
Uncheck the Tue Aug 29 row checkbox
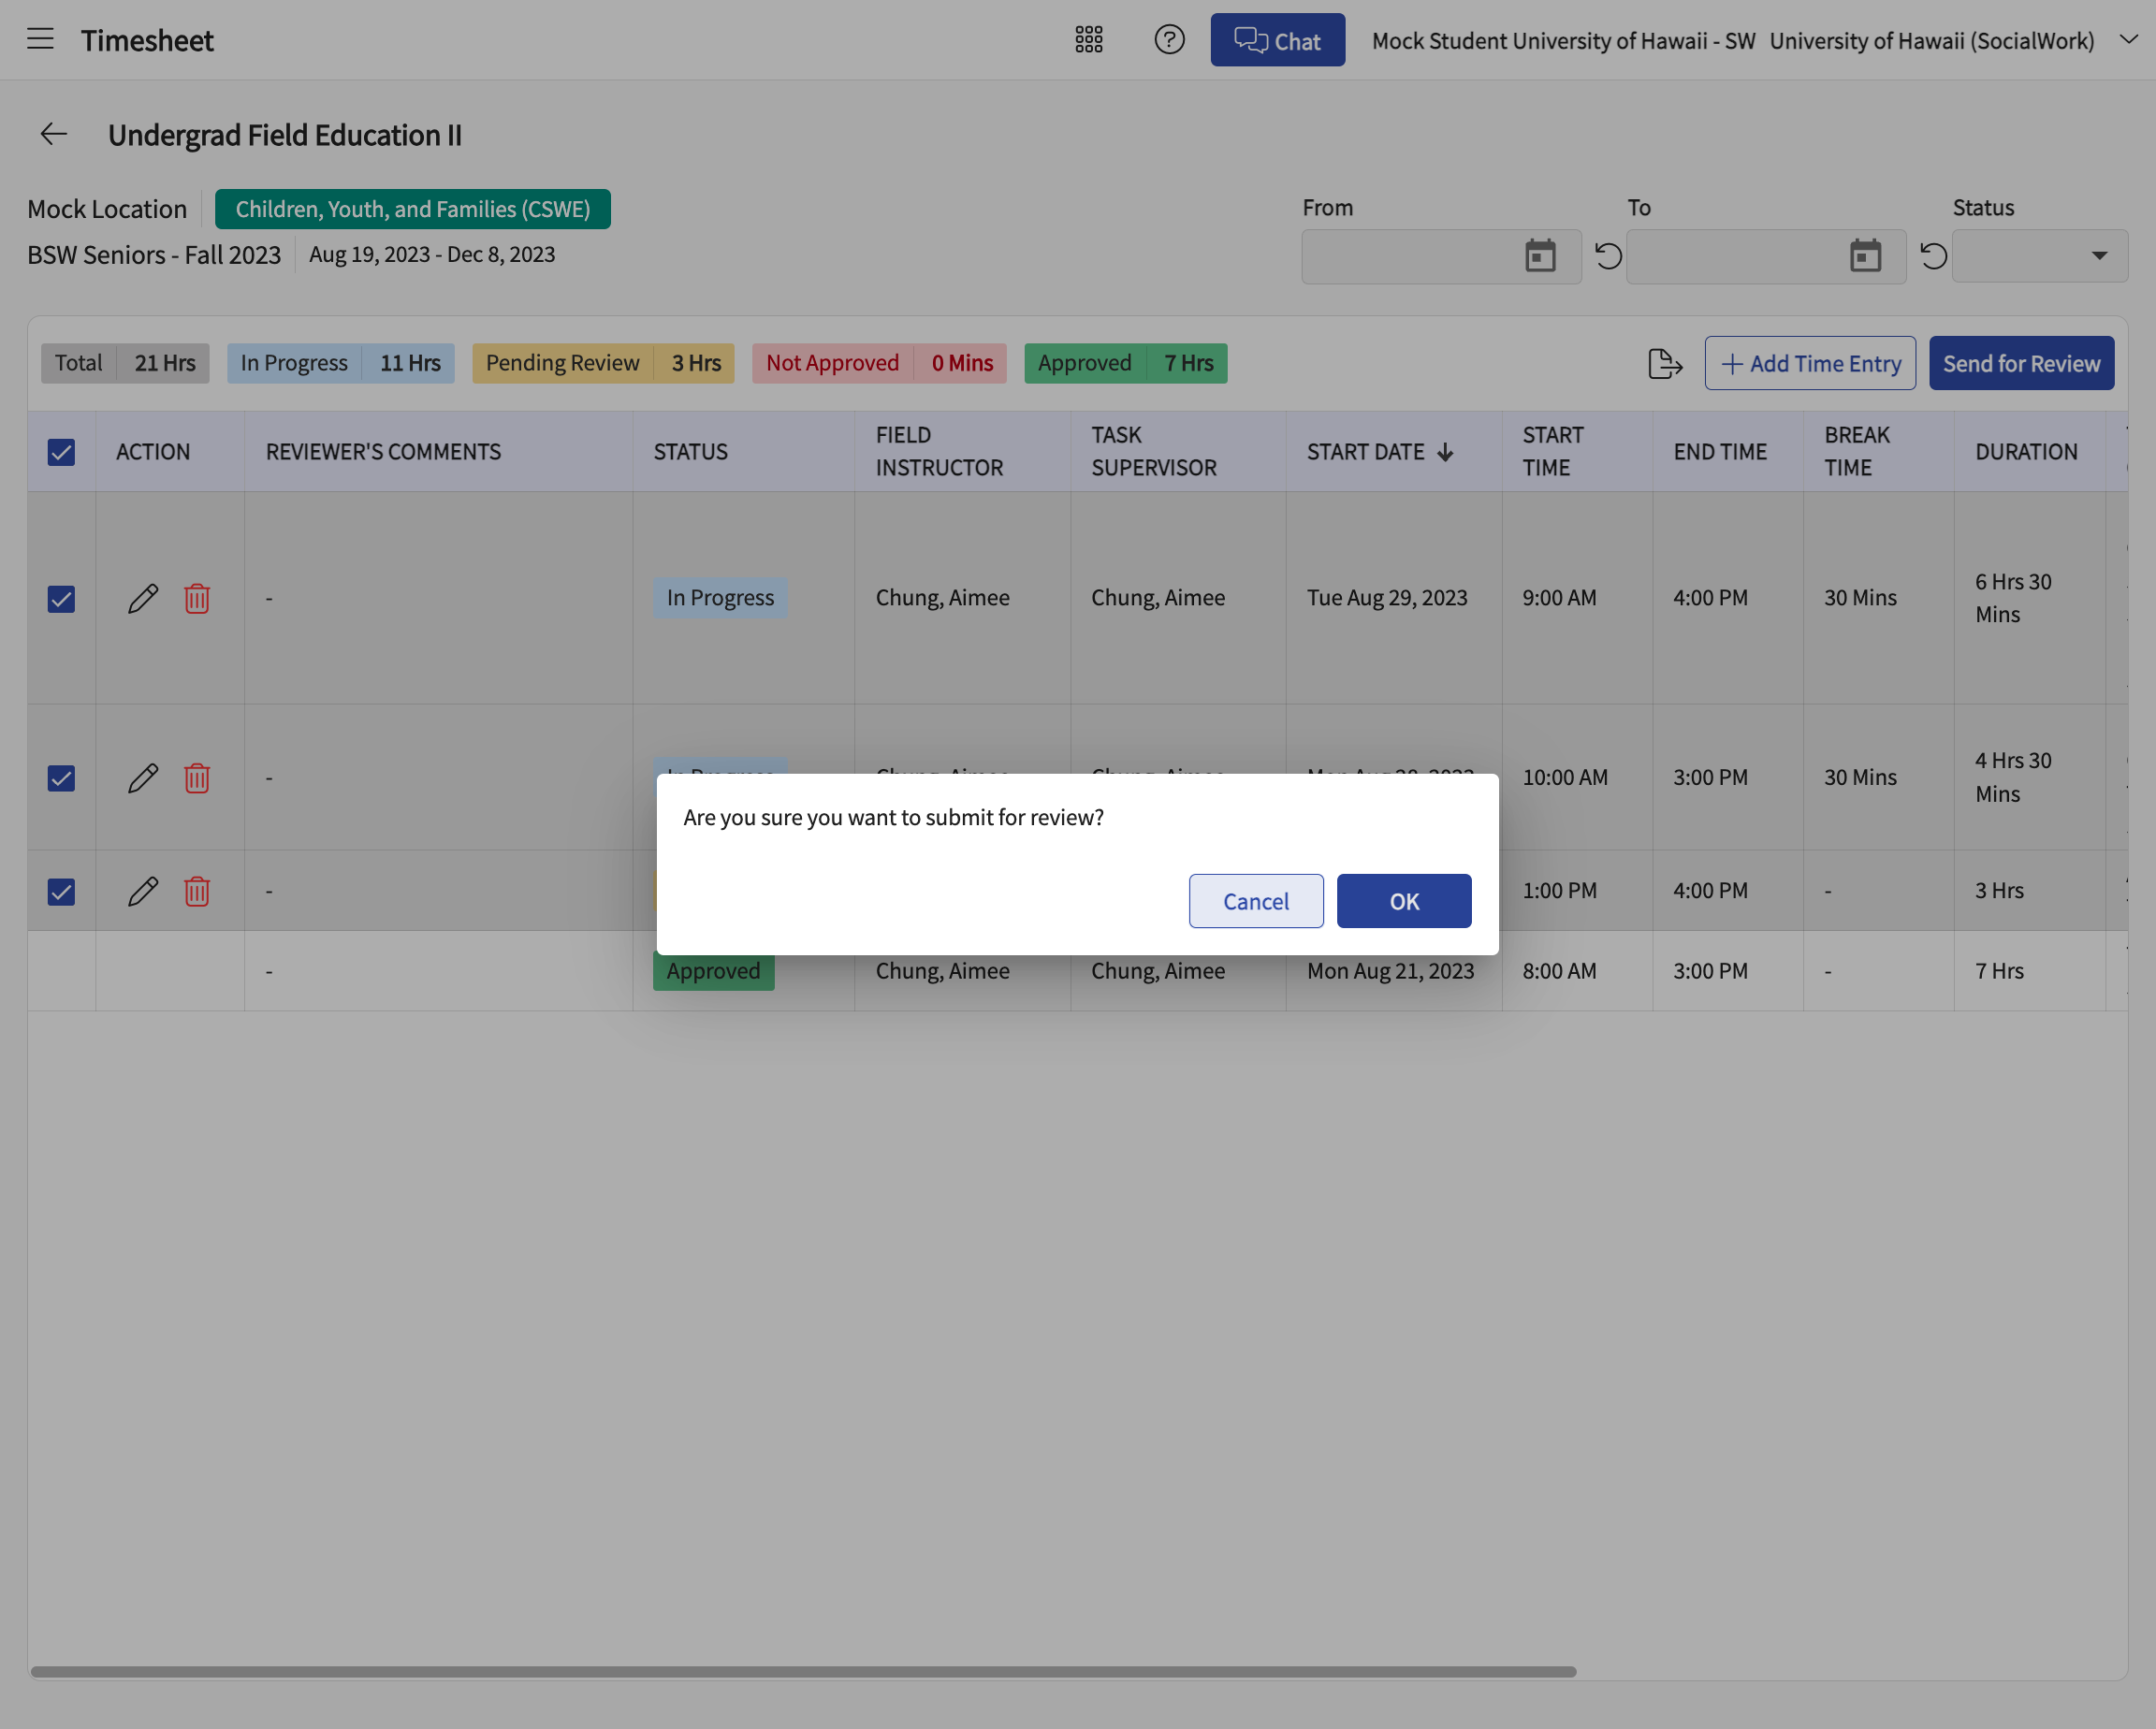[61, 599]
